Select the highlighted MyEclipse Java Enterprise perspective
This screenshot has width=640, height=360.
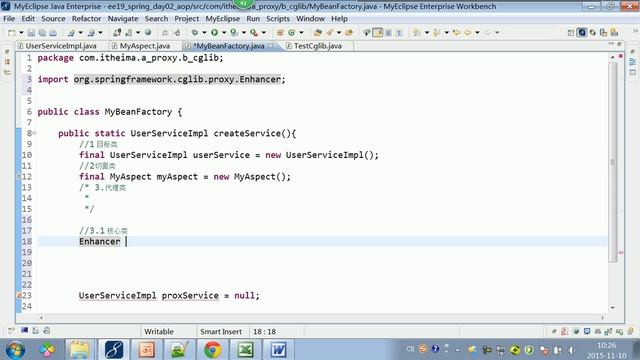pos(582,33)
